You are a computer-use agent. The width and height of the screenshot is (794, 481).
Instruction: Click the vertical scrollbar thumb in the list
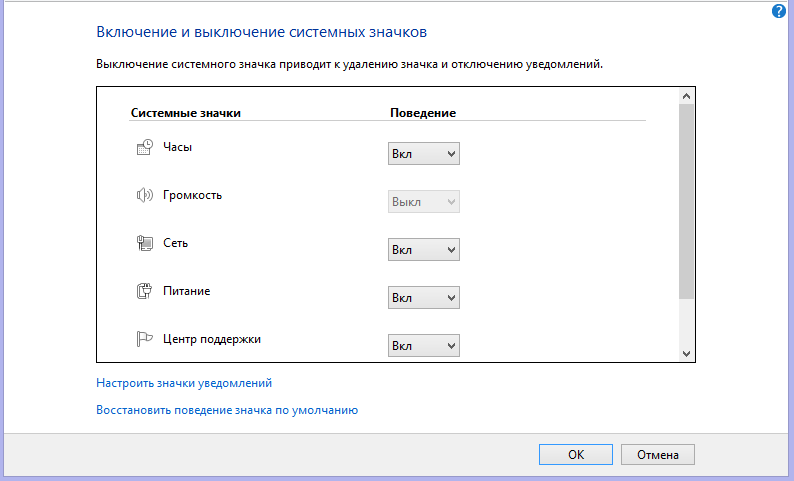(x=686, y=200)
